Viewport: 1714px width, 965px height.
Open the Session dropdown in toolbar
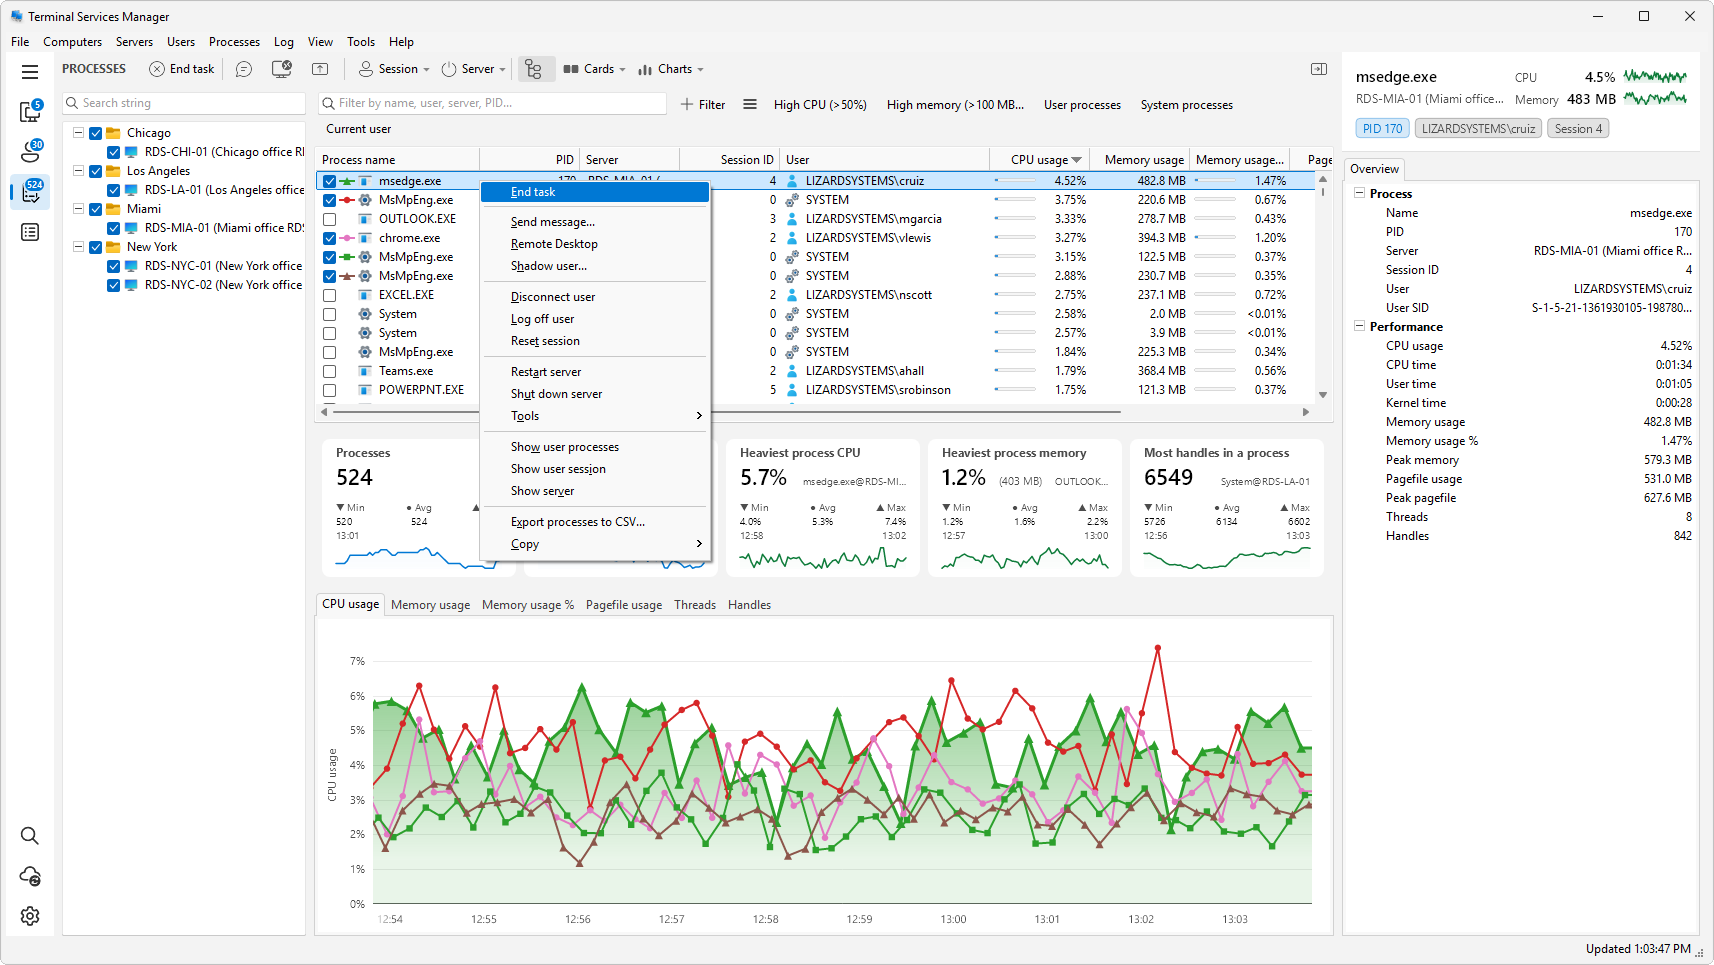[x=394, y=69]
